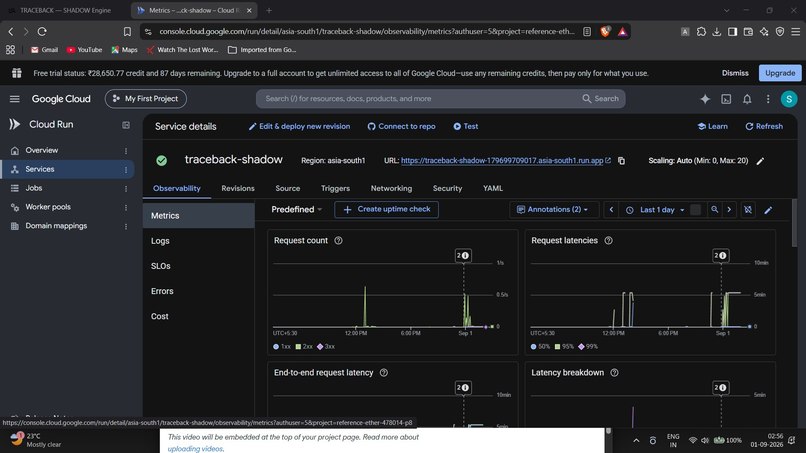Toggle the 1xx legend series

(x=282, y=347)
